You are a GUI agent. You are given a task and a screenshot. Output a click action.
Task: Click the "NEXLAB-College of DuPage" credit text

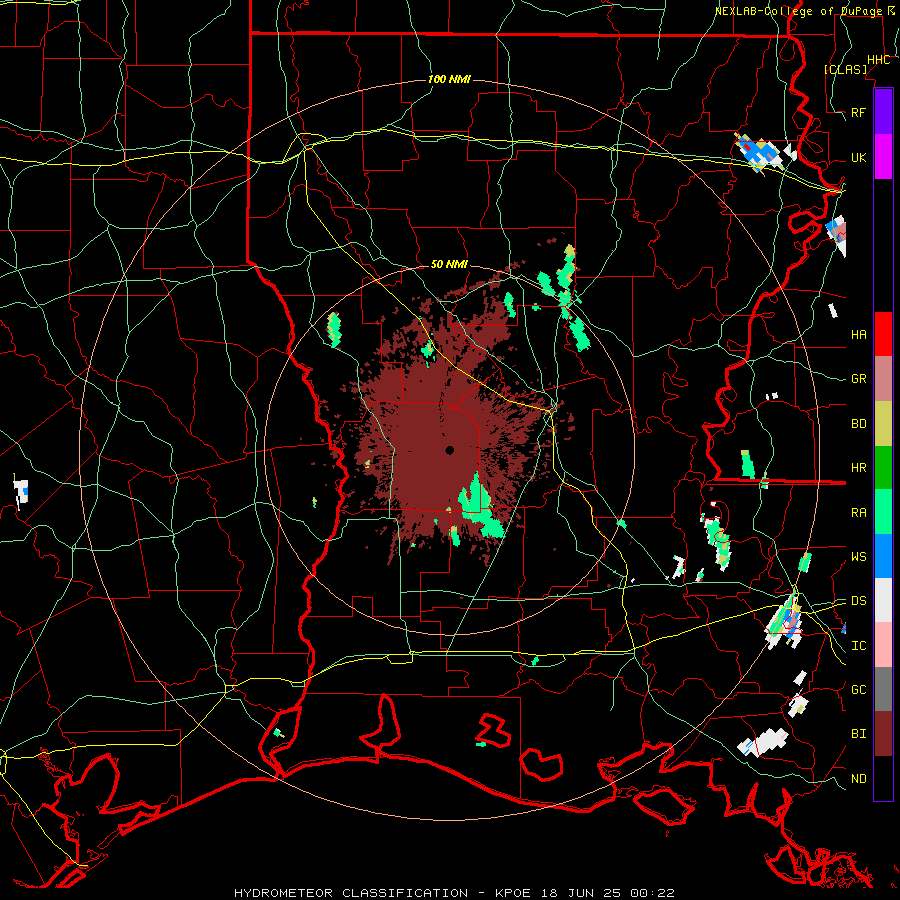798,11
